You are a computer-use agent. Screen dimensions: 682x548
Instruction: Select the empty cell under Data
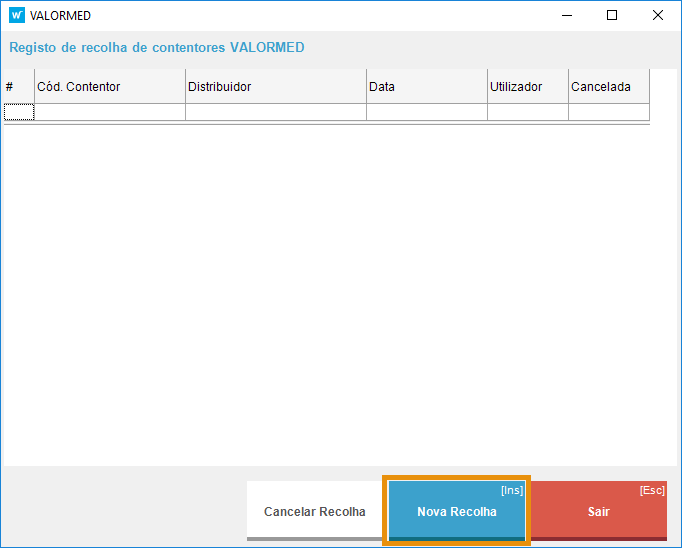point(427,112)
